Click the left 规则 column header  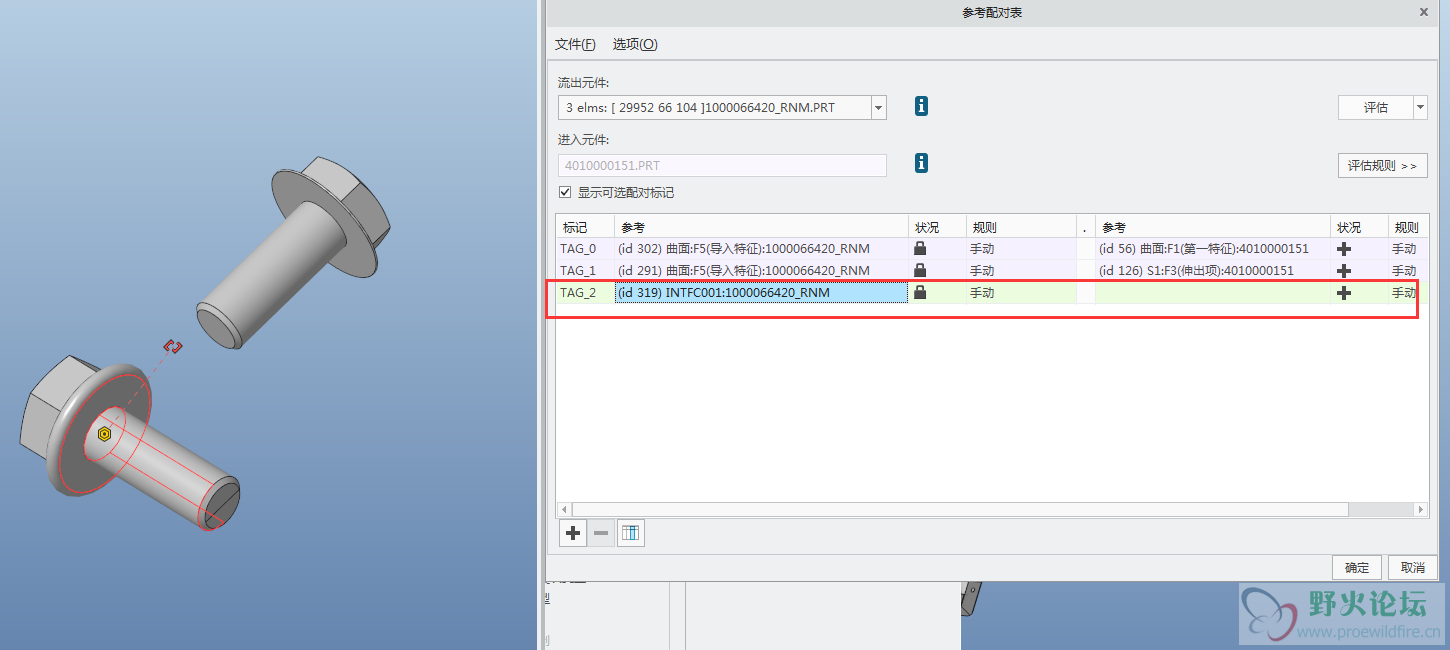(x=1021, y=227)
